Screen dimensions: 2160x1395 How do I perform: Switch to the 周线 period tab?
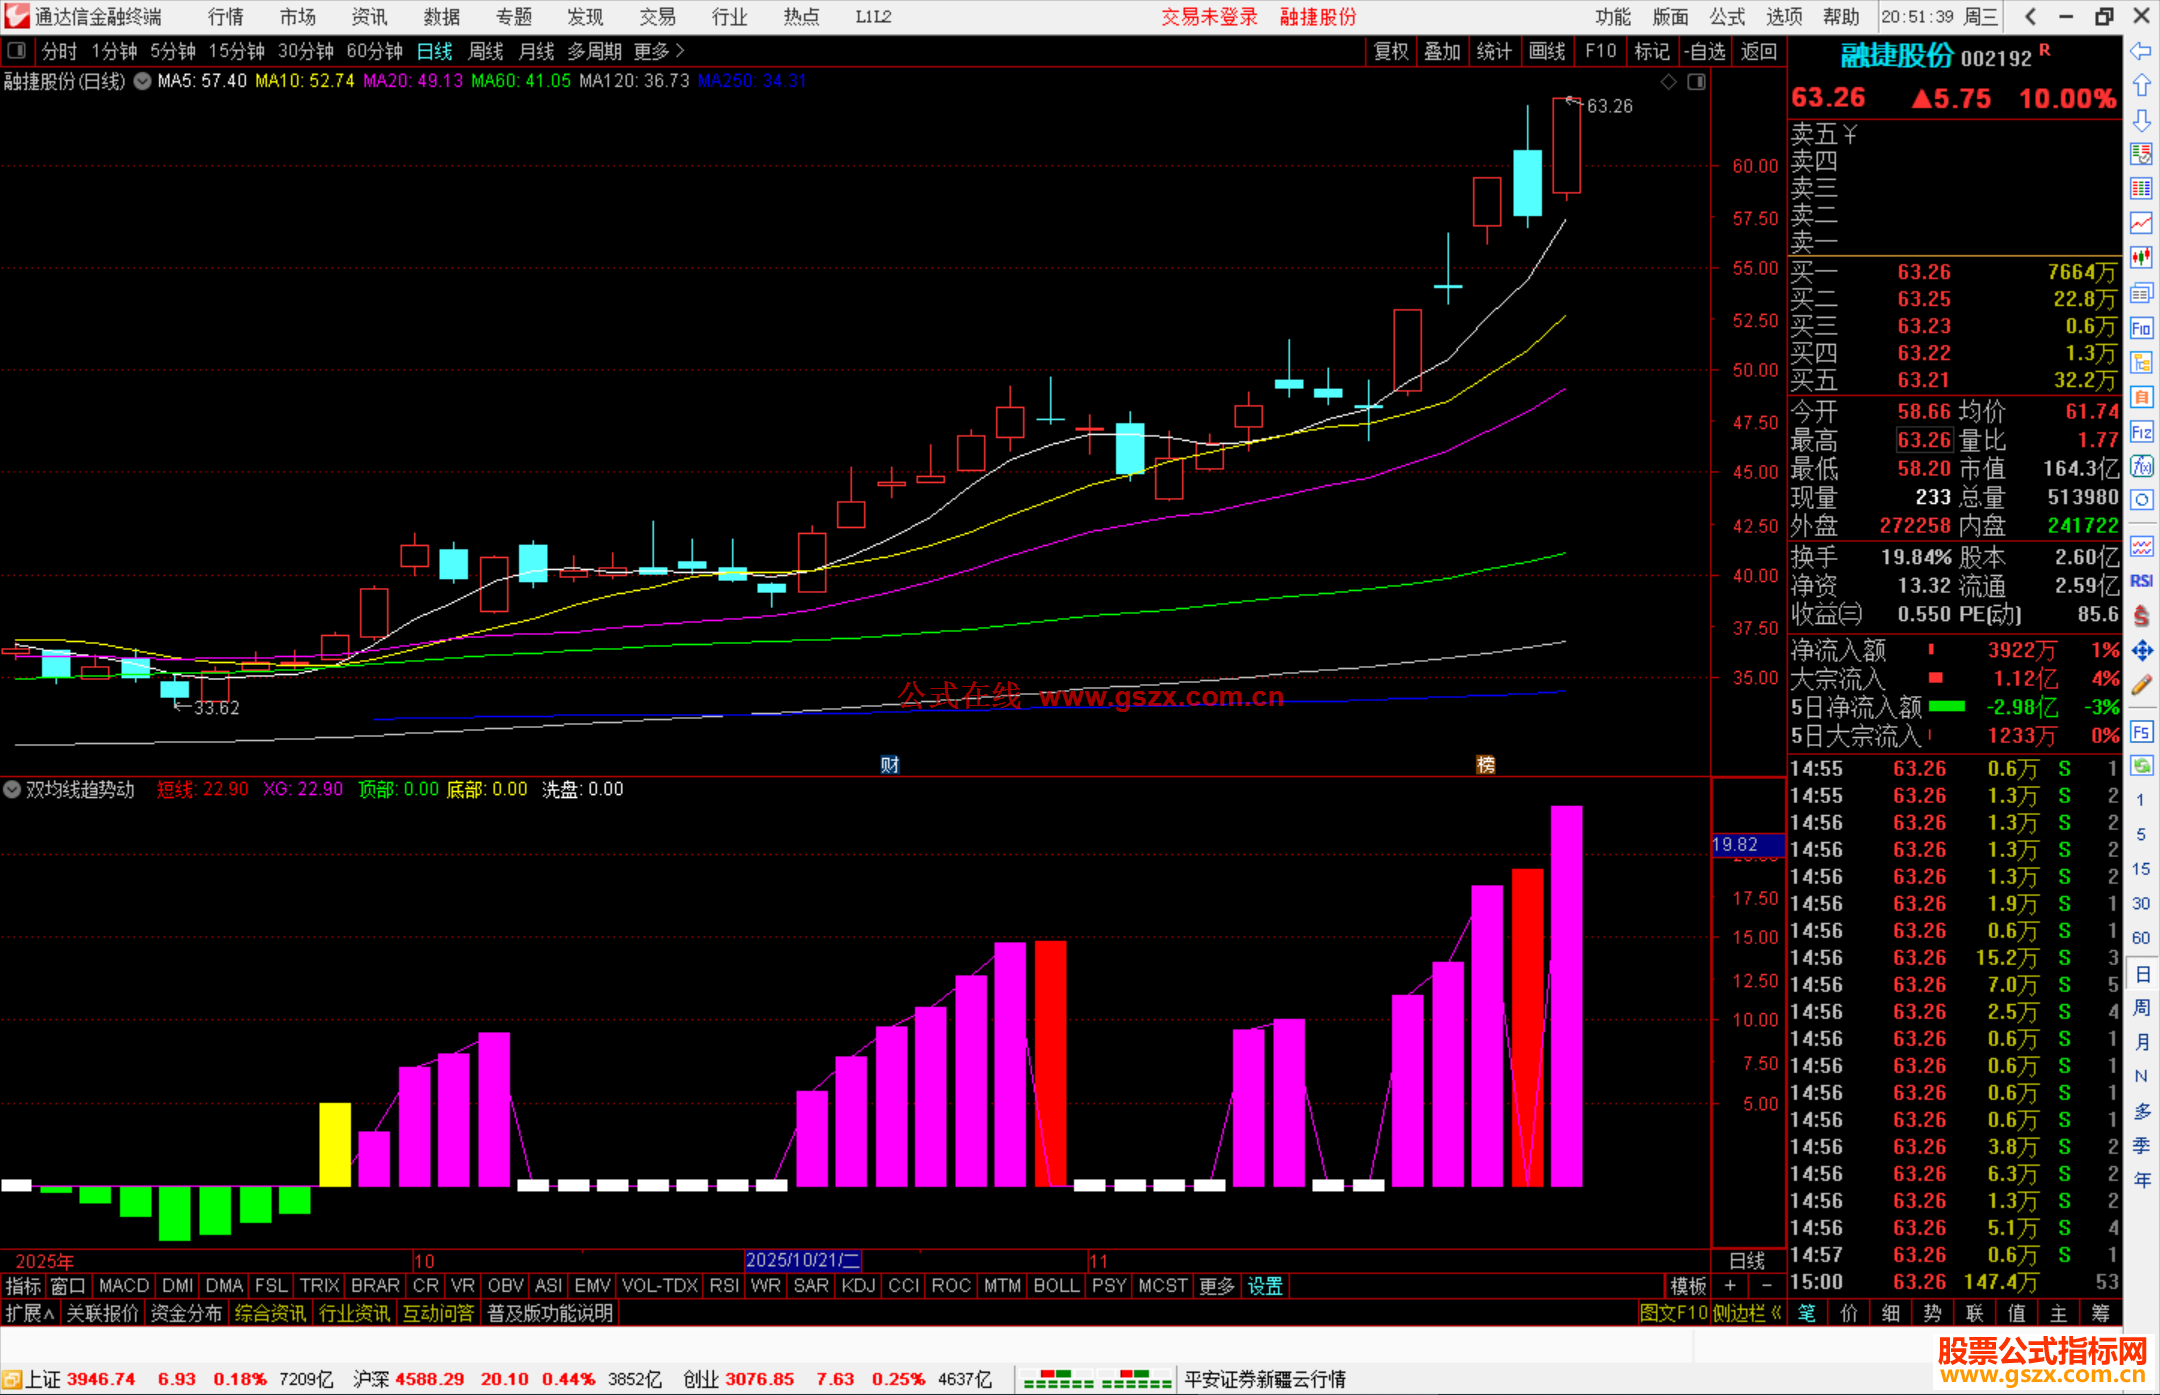[x=486, y=51]
